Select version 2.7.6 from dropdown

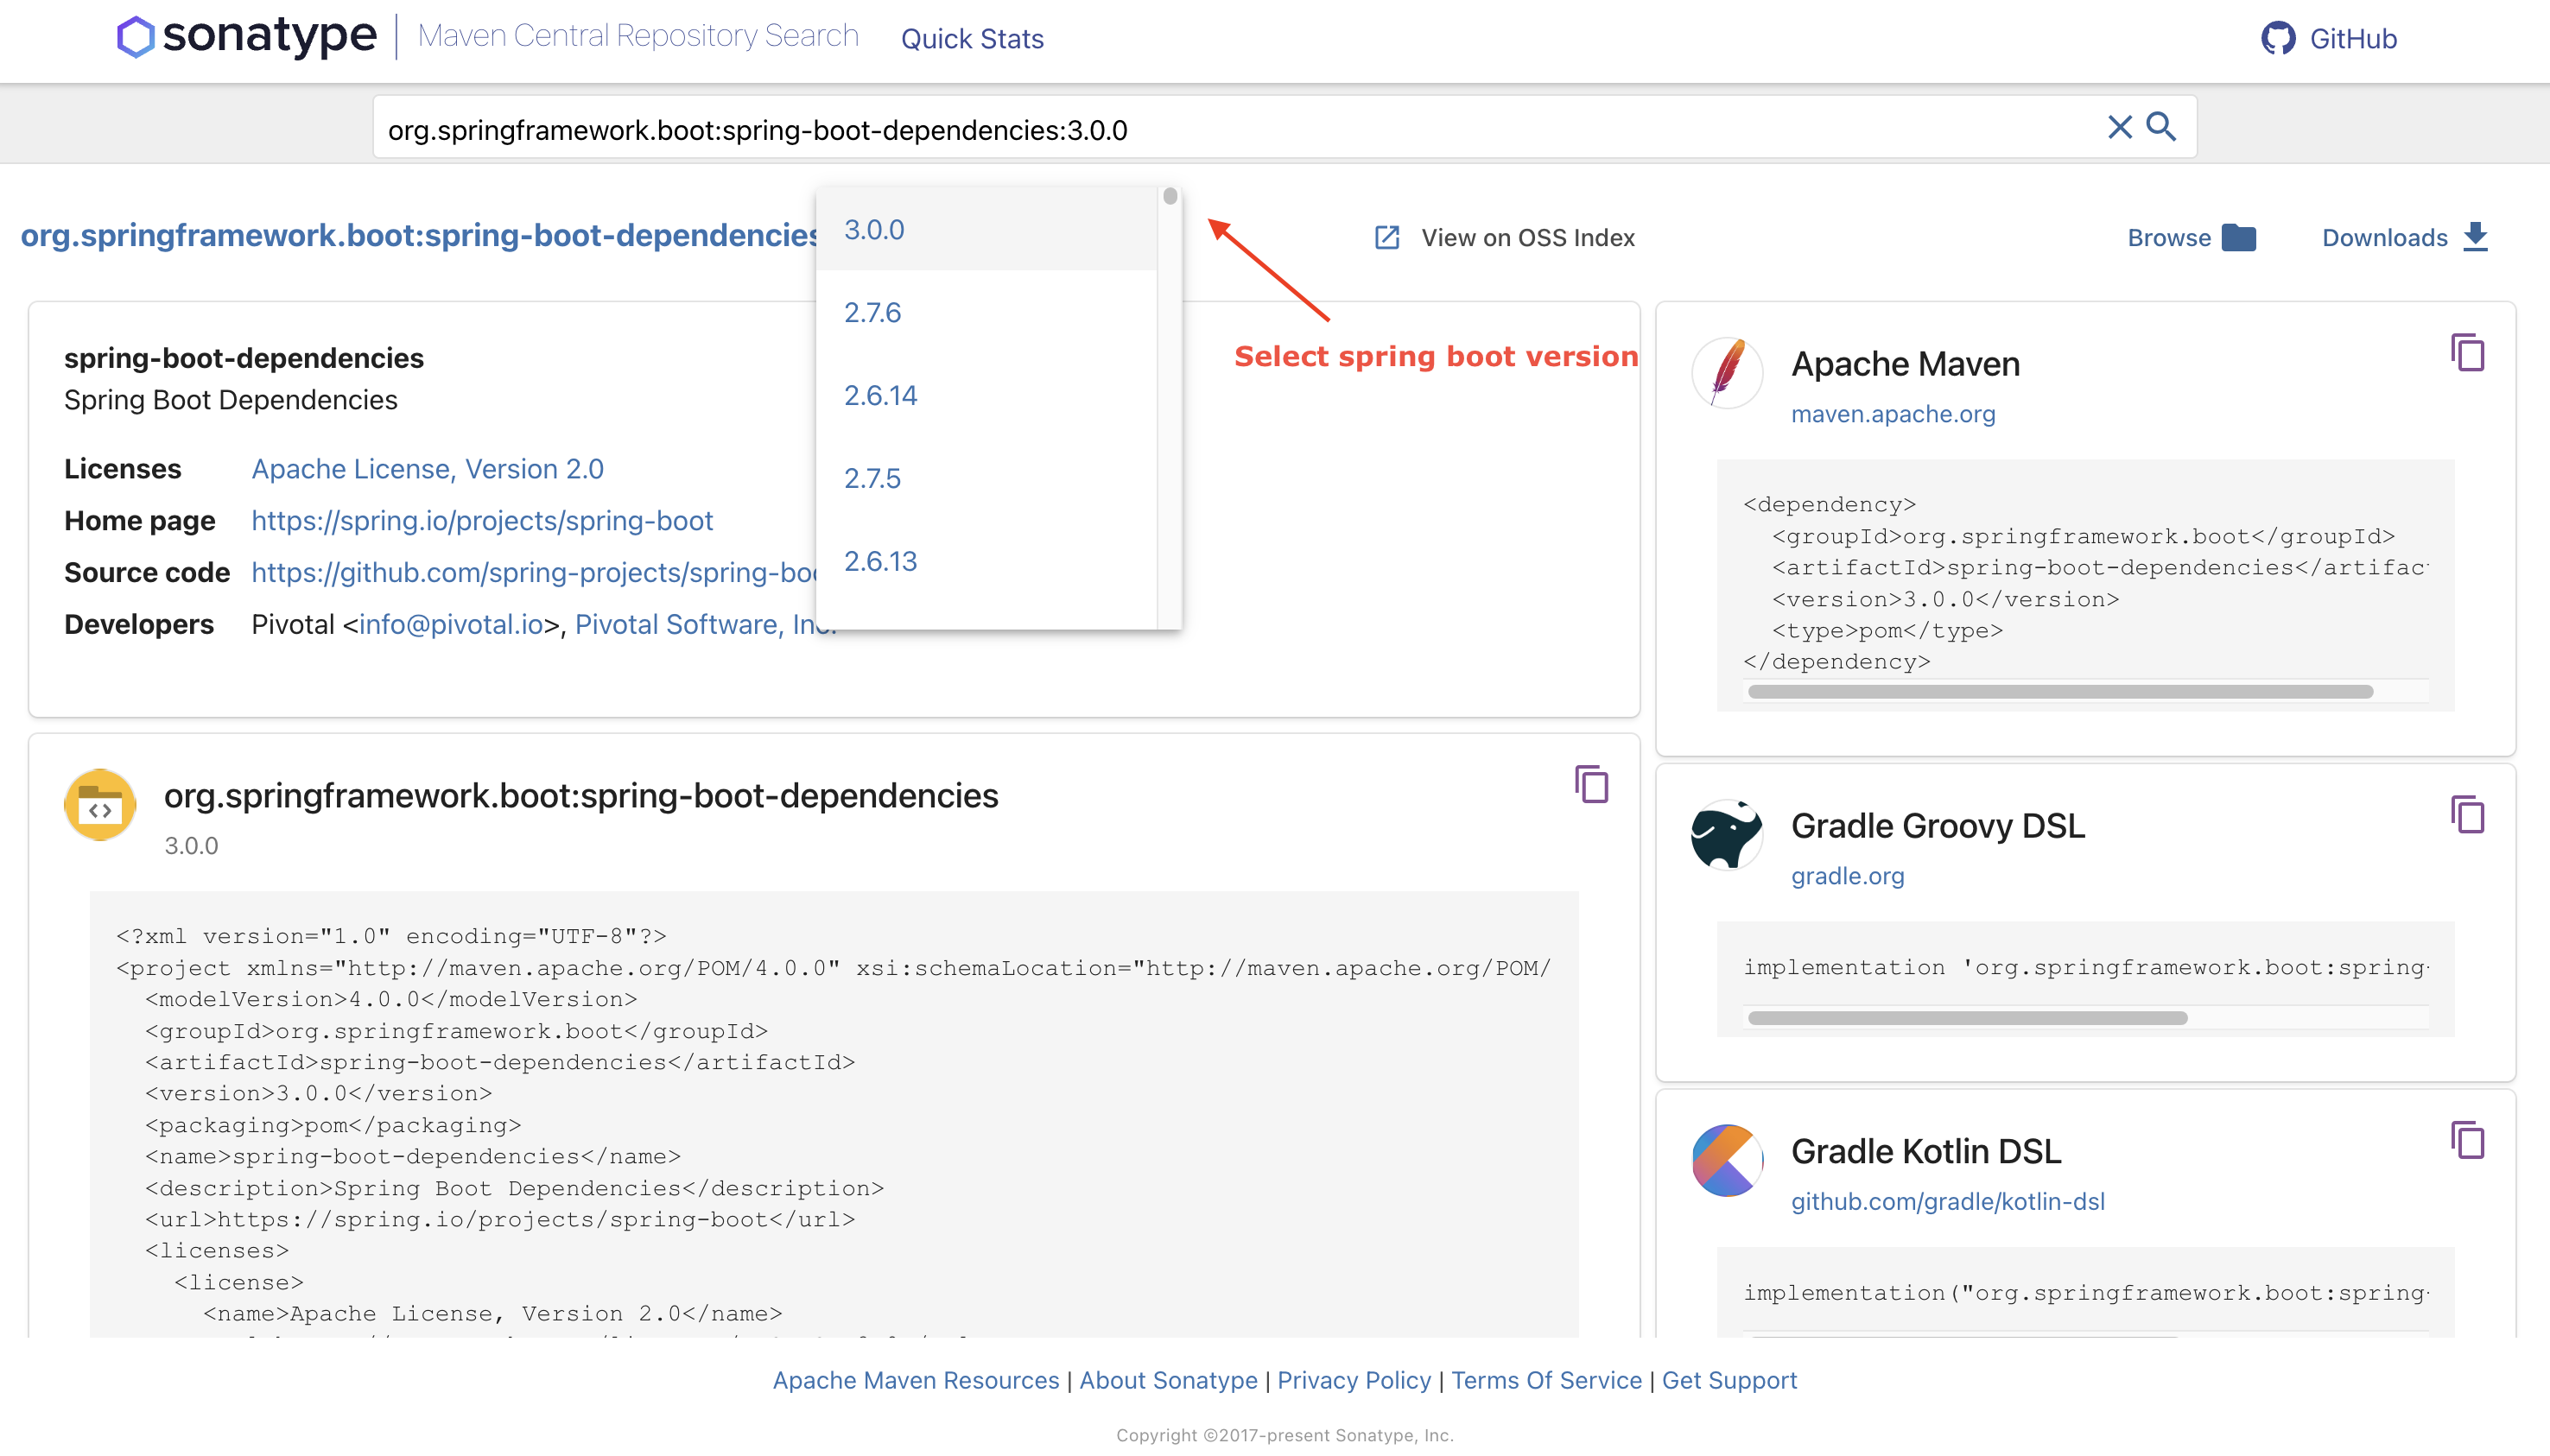point(872,312)
